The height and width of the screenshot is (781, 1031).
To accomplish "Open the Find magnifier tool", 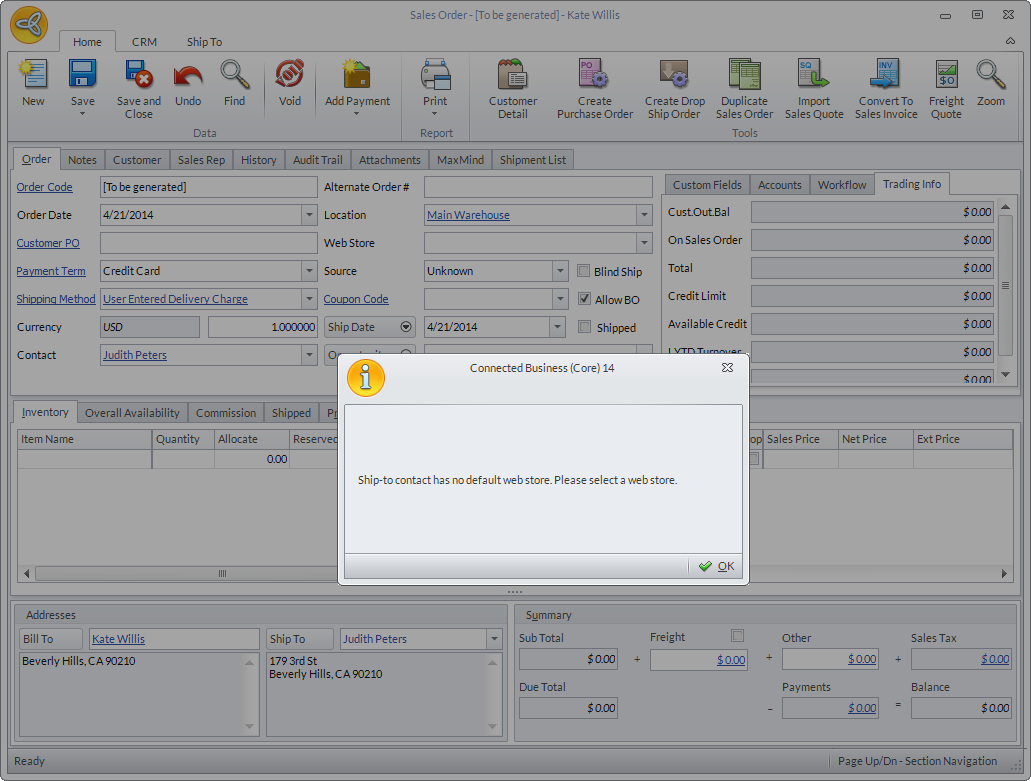I will point(234,76).
